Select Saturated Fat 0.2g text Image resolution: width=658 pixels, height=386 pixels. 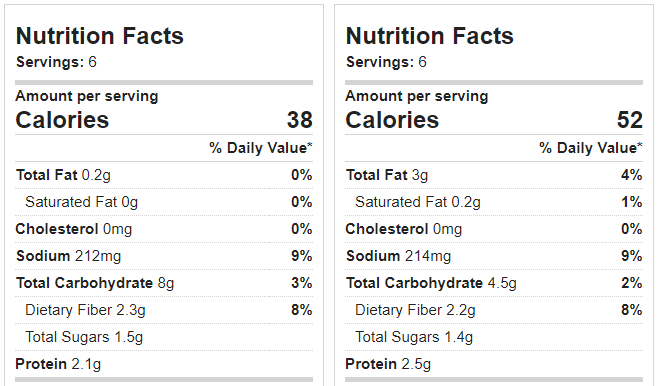click(x=418, y=202)
